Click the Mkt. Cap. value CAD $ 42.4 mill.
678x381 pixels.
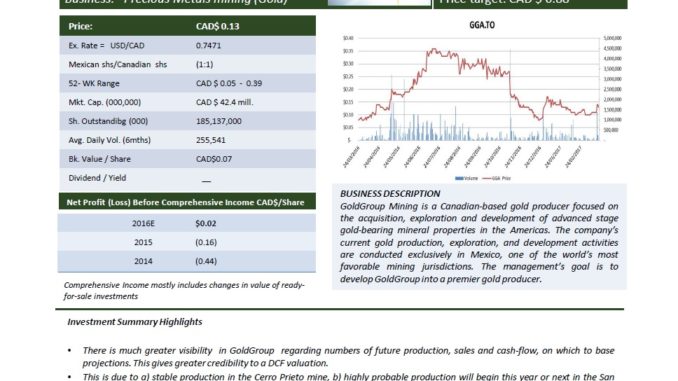(224, 102)
